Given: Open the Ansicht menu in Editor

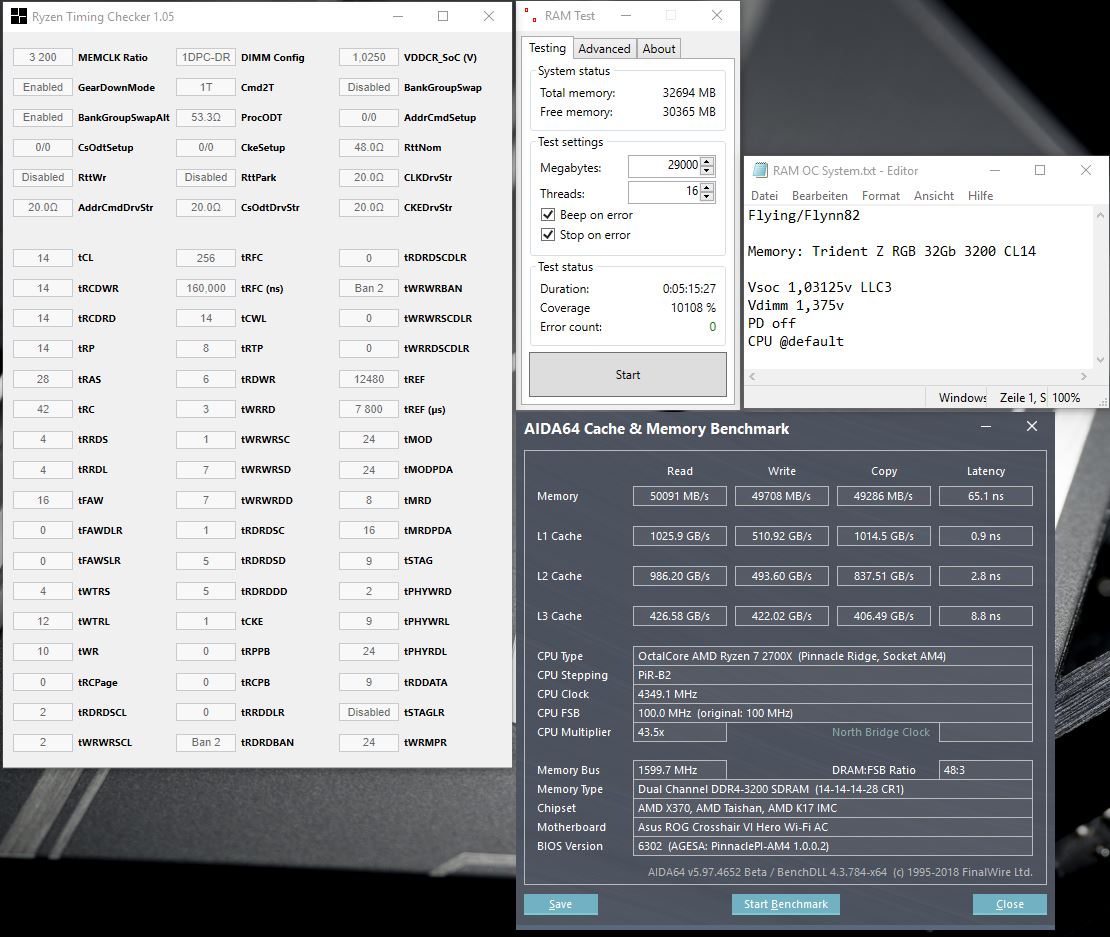Looking at the screenshot, I should [x=934, y=196].
